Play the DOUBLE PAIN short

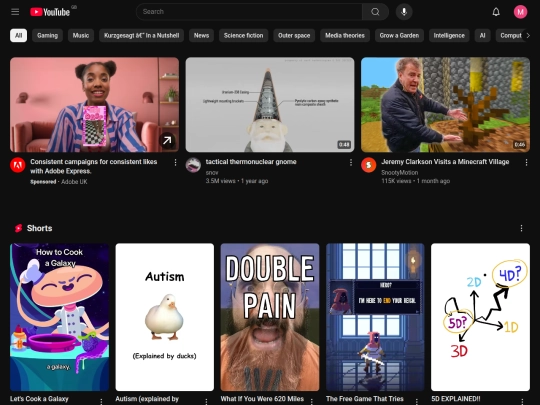pos(270,317)
